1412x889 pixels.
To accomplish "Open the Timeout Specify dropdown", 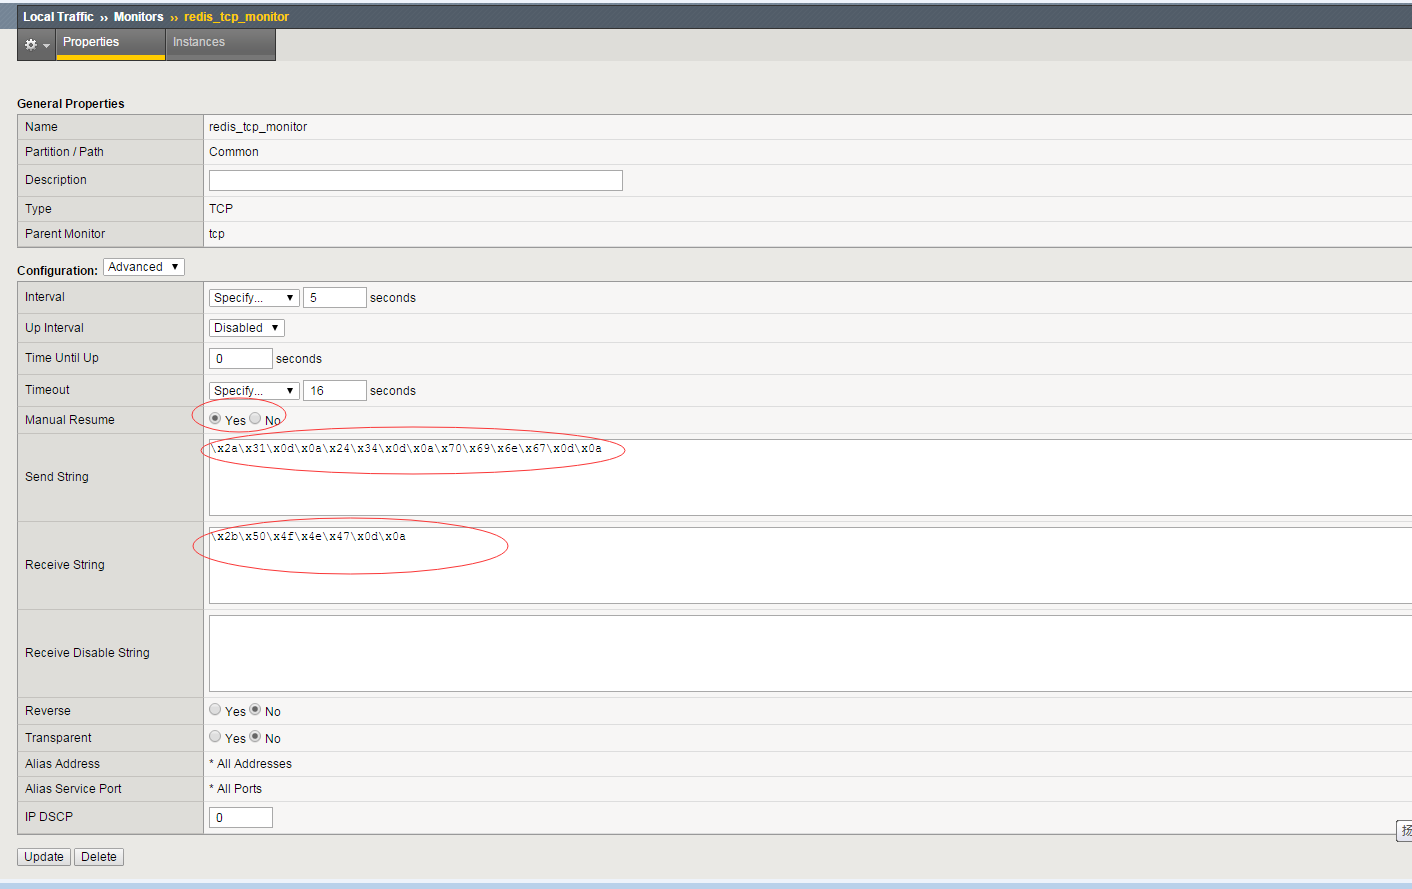I will pyautogui.click(x=254, y=391).
